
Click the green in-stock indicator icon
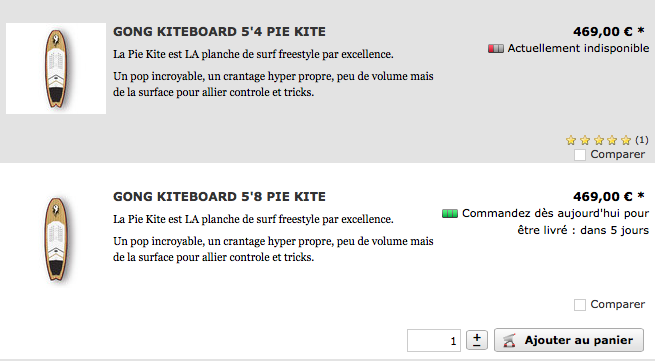coord(450,214)
